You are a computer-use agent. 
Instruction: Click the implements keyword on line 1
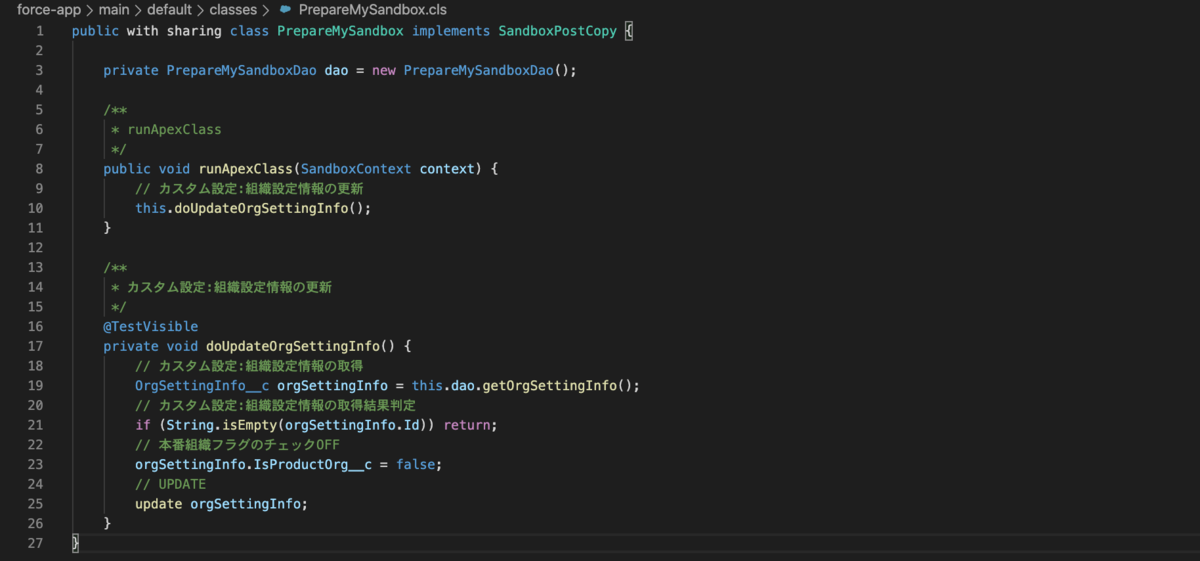pyautogui.click(x=451, y=31)
